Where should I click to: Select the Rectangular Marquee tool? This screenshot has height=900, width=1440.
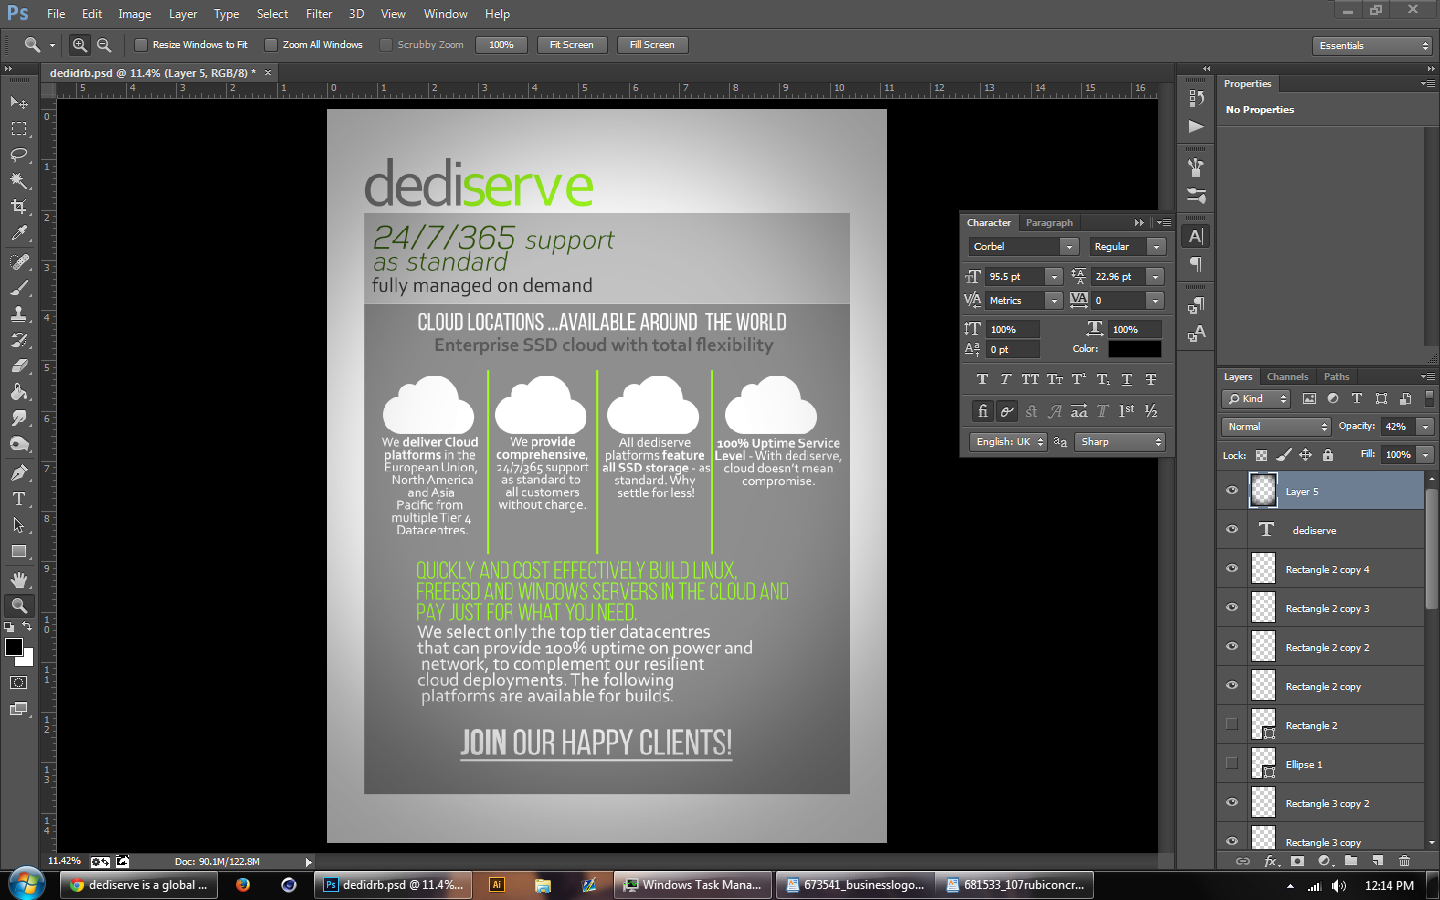[x=19, y=129]
